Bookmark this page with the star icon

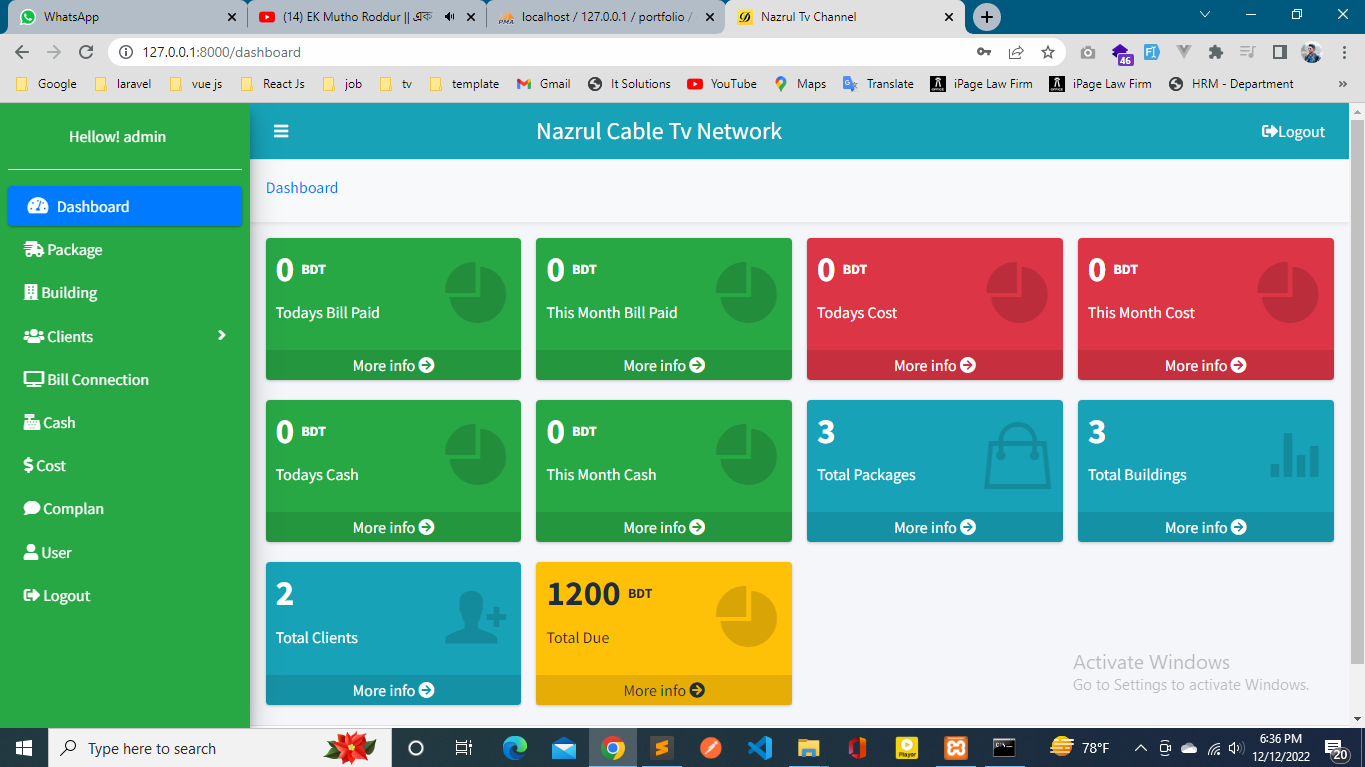tap(1047, 52)
